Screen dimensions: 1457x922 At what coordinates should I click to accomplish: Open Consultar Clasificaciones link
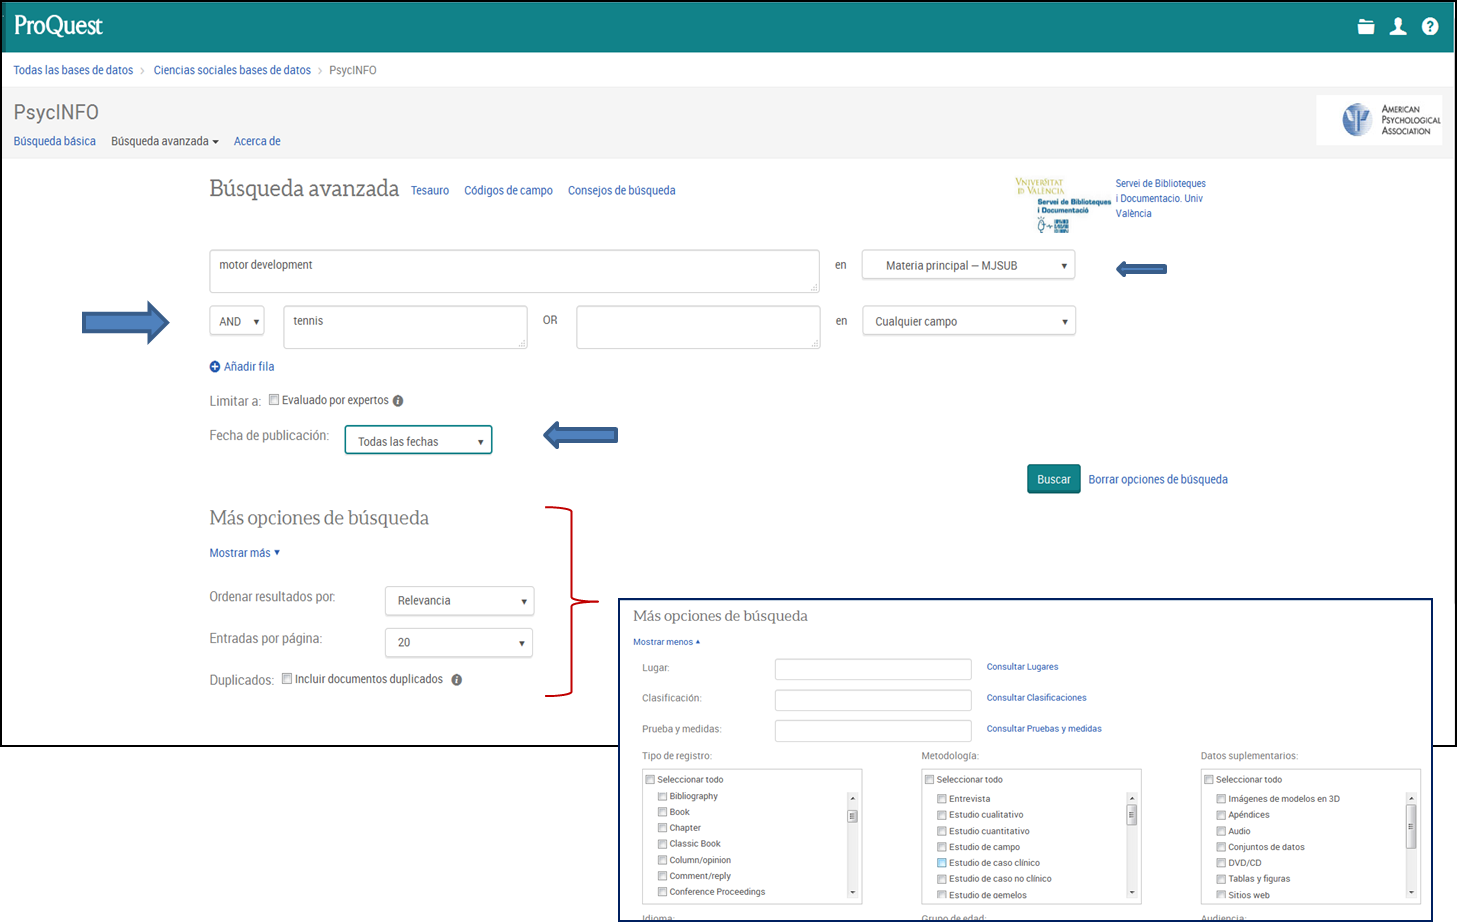click(1036, 698)
